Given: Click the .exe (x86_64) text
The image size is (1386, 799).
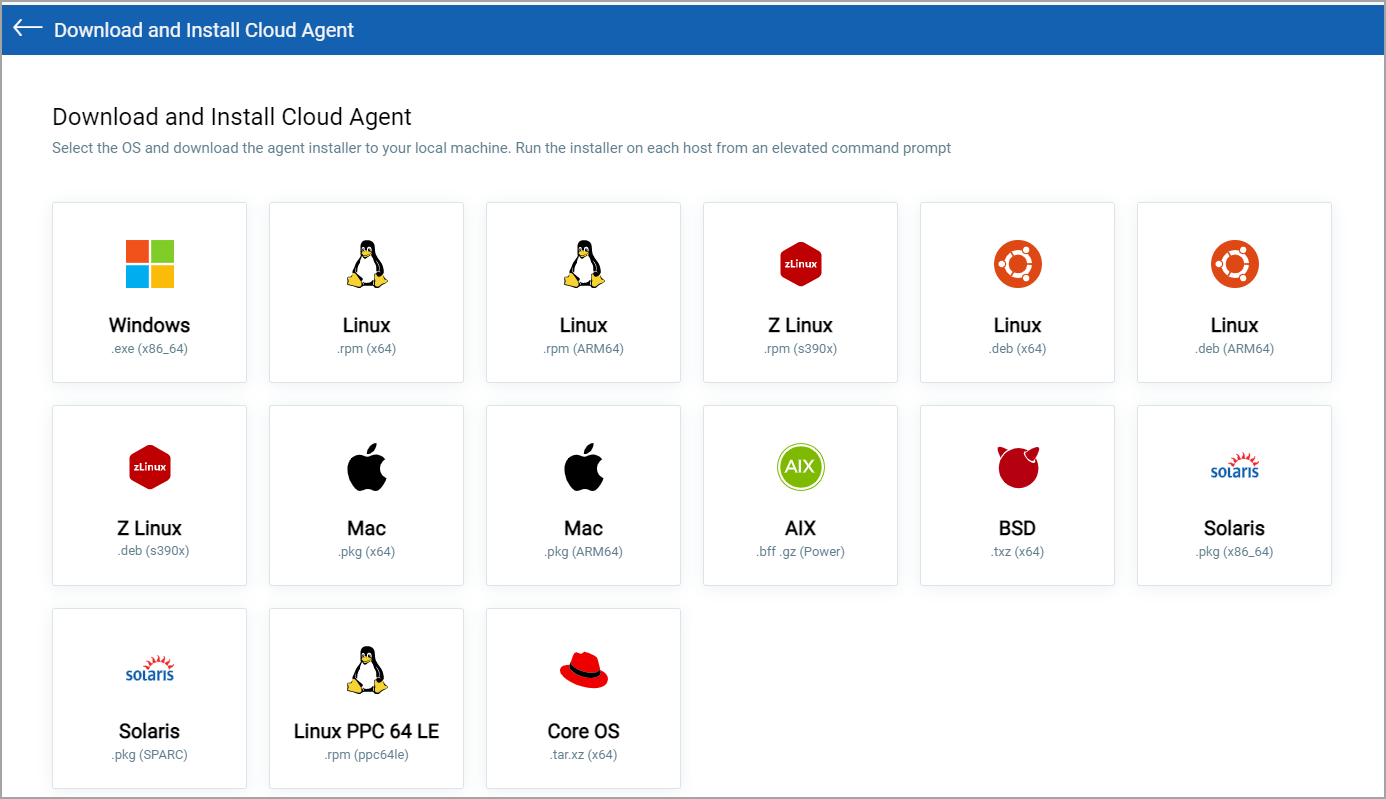Looking at the screenshot, I should click(x=150, y=349).
